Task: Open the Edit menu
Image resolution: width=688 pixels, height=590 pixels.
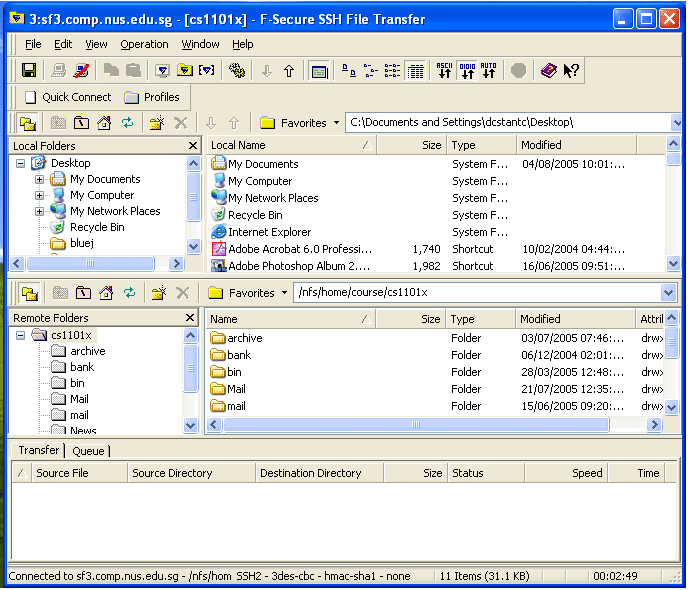Action: pyautogui.click(x=63, y=44)
